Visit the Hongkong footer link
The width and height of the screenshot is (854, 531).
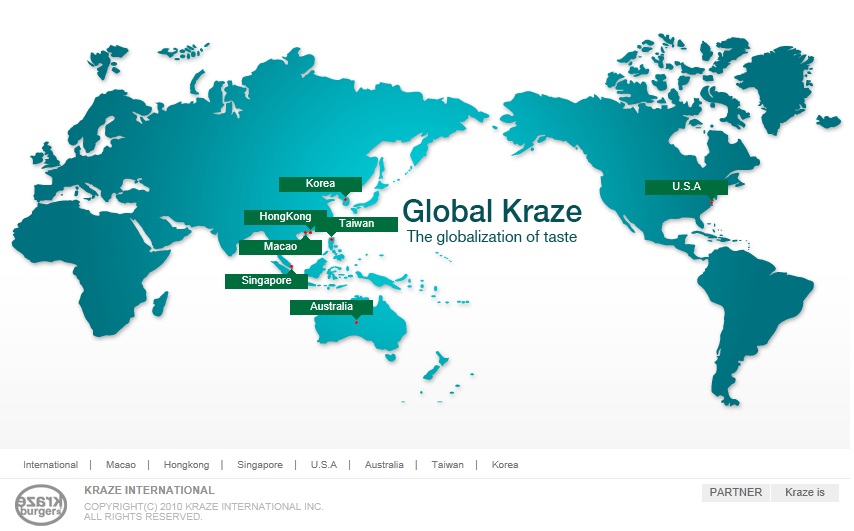point(186,465)
